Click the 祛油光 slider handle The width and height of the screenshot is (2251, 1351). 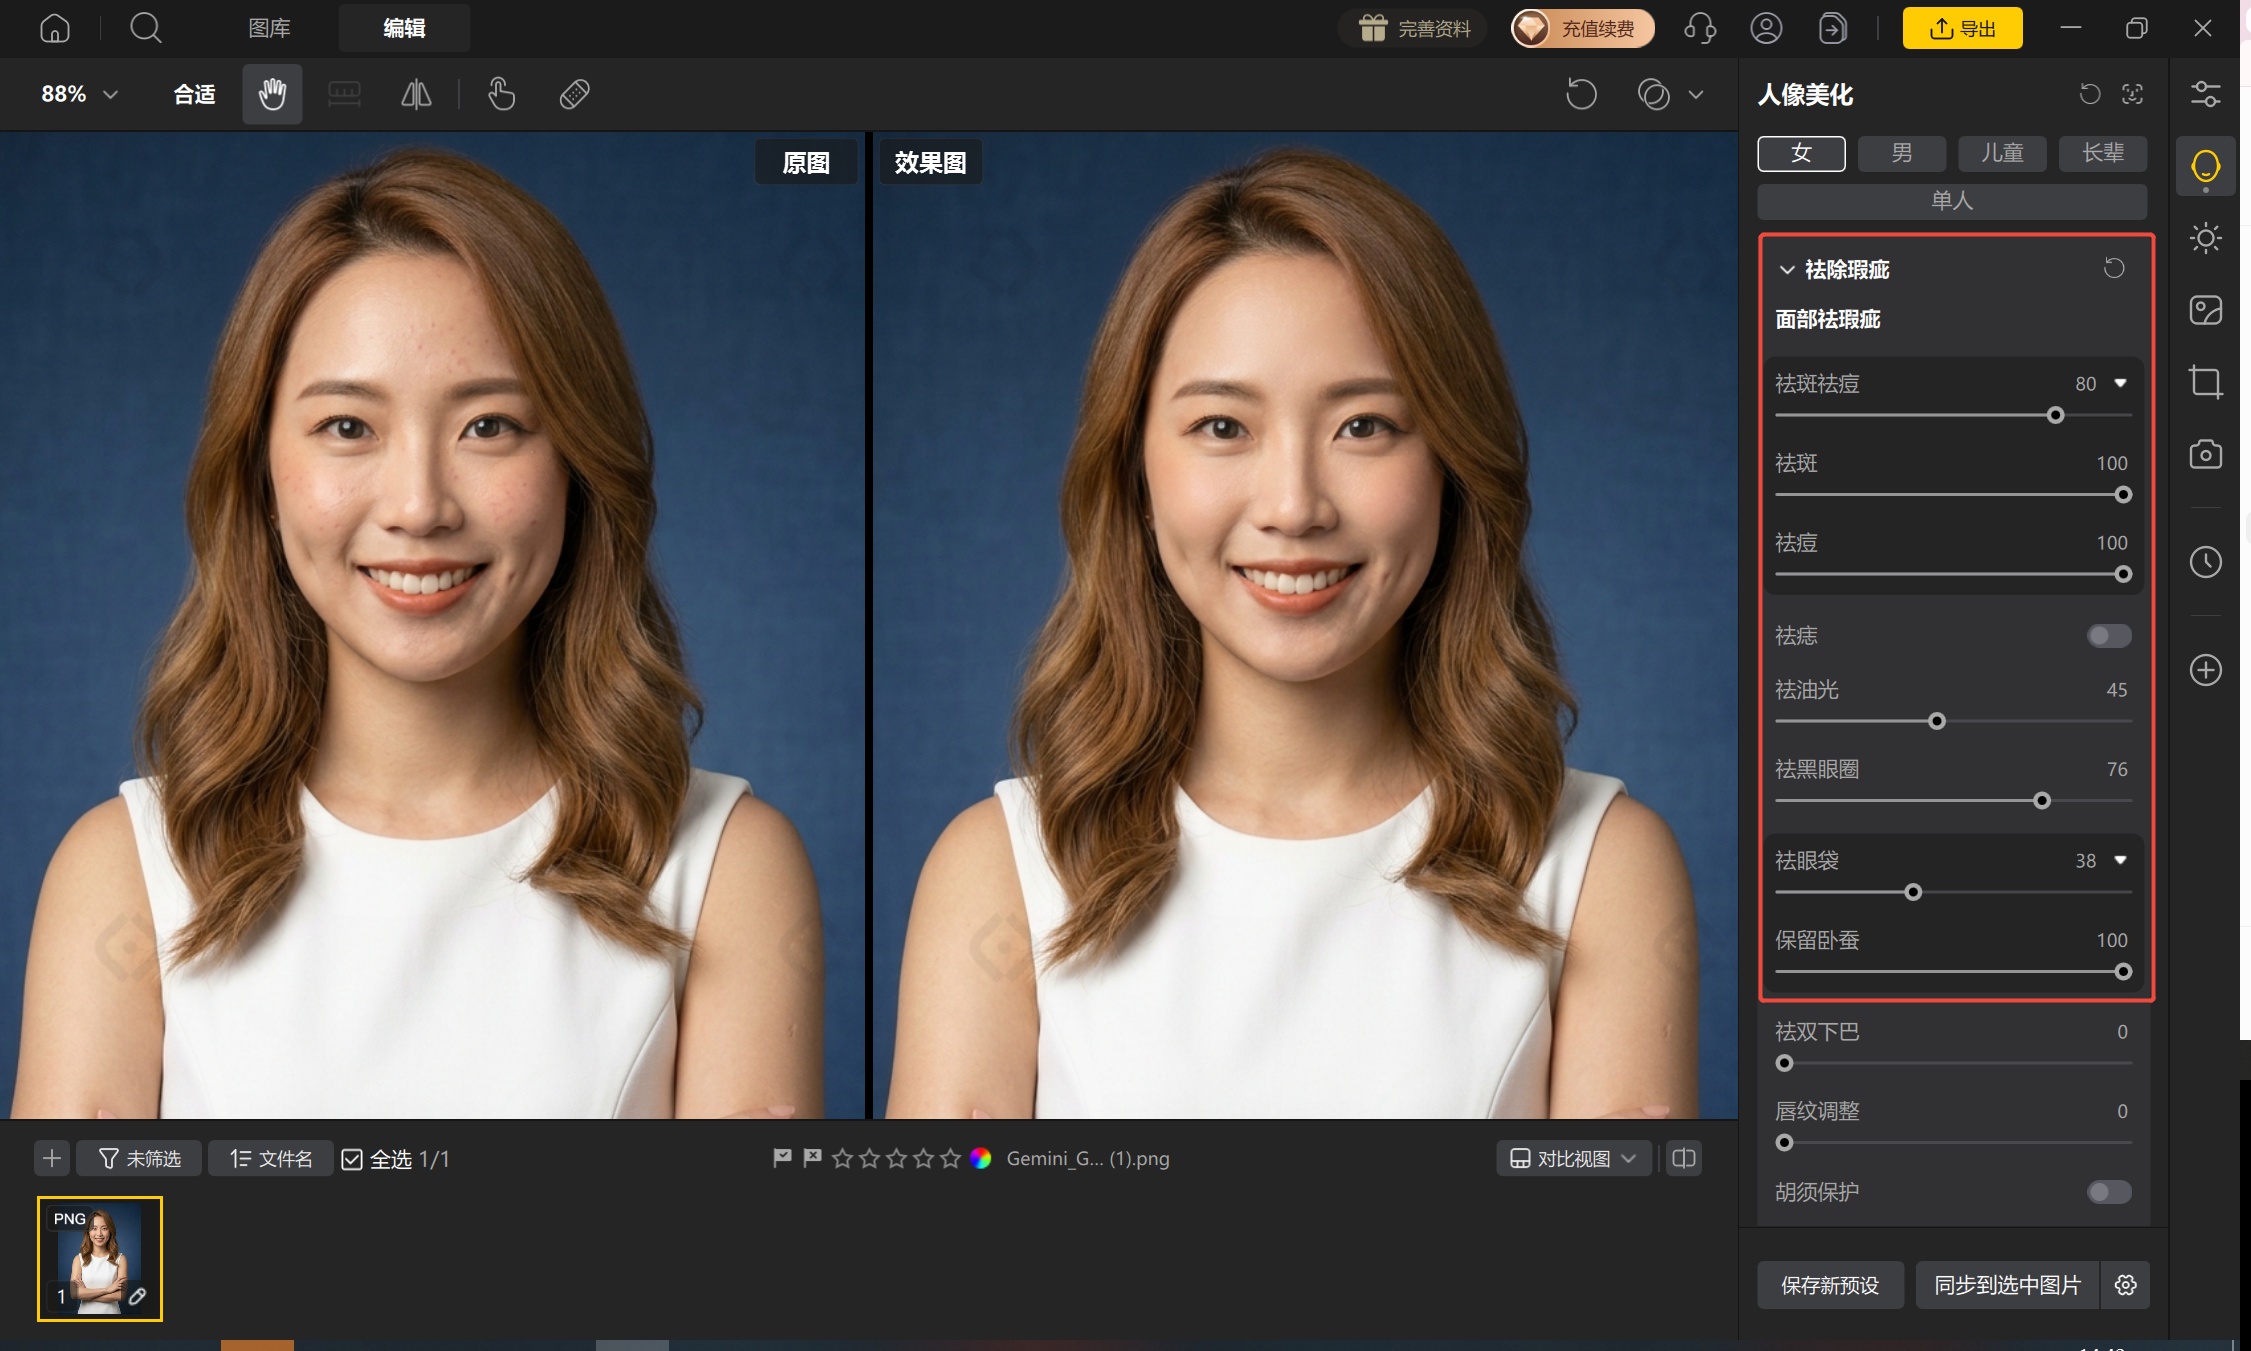tap(1937, 721)
